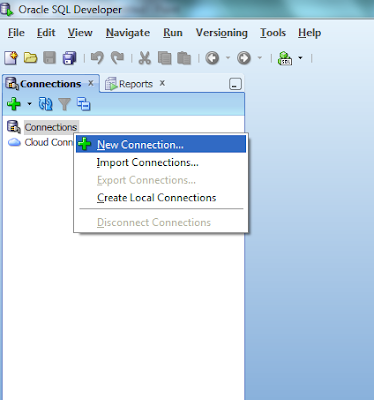The width and height of the screenshot is (374, 400).
Task: Click the Save disk icon
Action: click(50, 58)
